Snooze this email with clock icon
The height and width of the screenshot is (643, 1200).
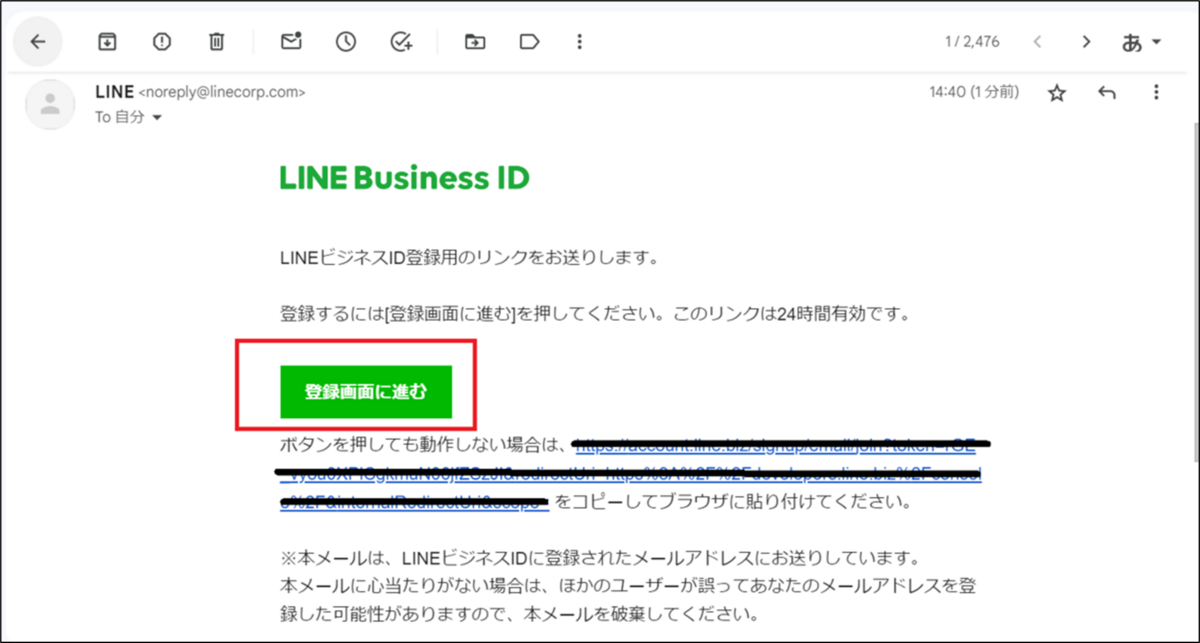[x=346, y=41]
